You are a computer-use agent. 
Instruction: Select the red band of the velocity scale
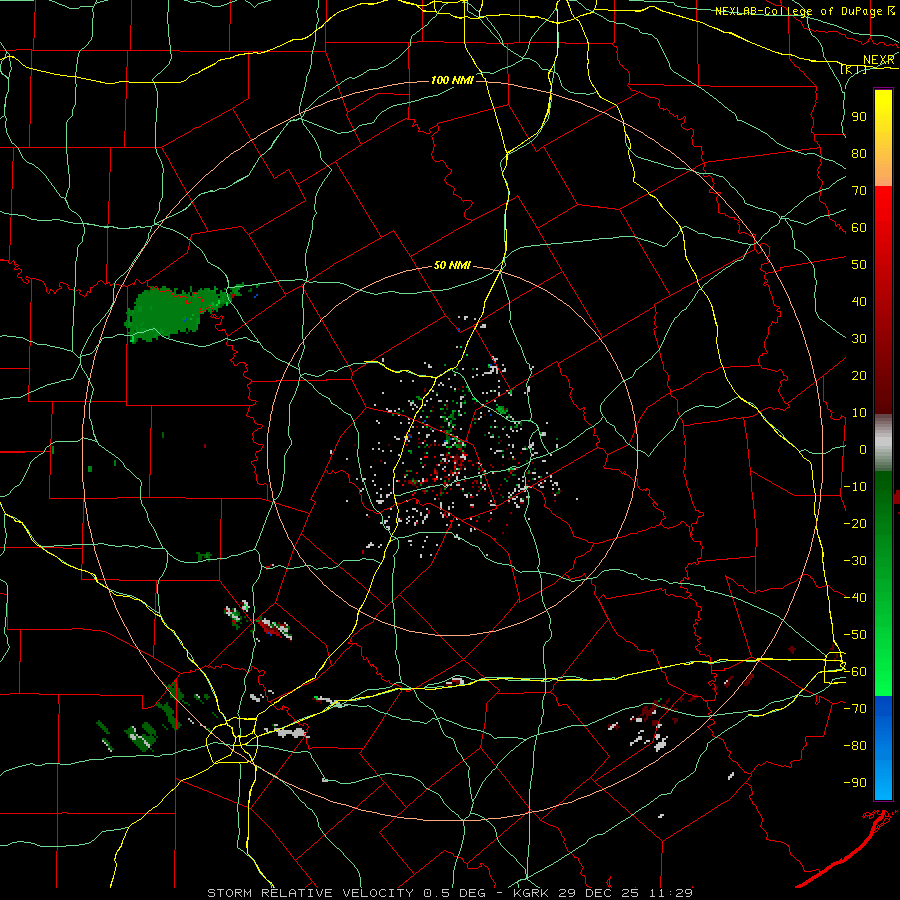pos(883,300)
